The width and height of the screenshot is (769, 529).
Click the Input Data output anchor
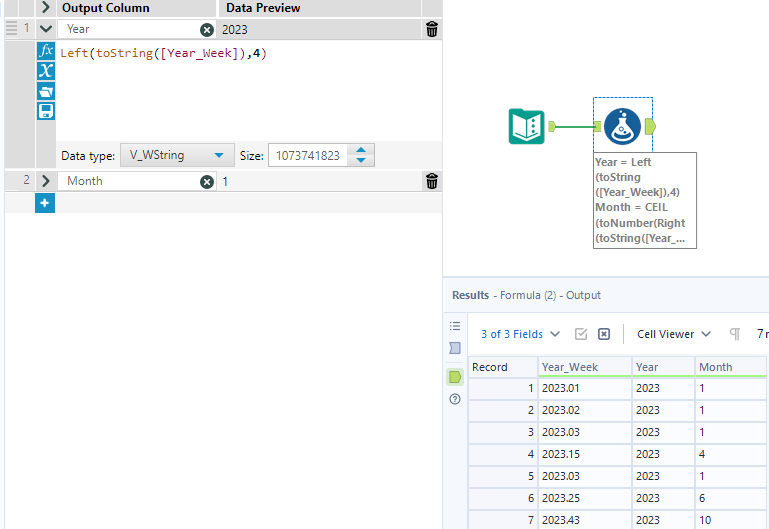(x=552, y=126)
